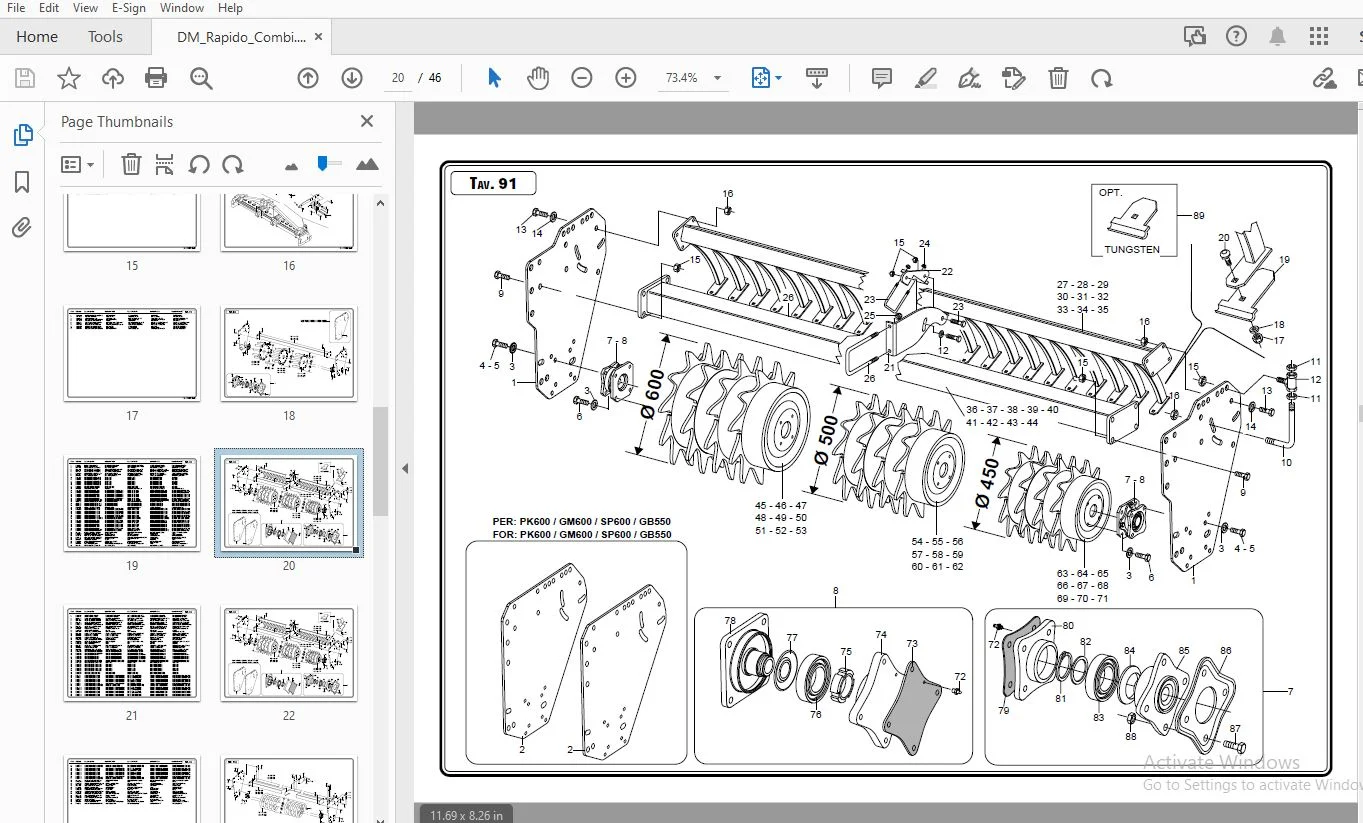The width and height of the screenshot is (1363, 823).
Task: Open the share screen chat icon
Action: tap(1194, 37)
